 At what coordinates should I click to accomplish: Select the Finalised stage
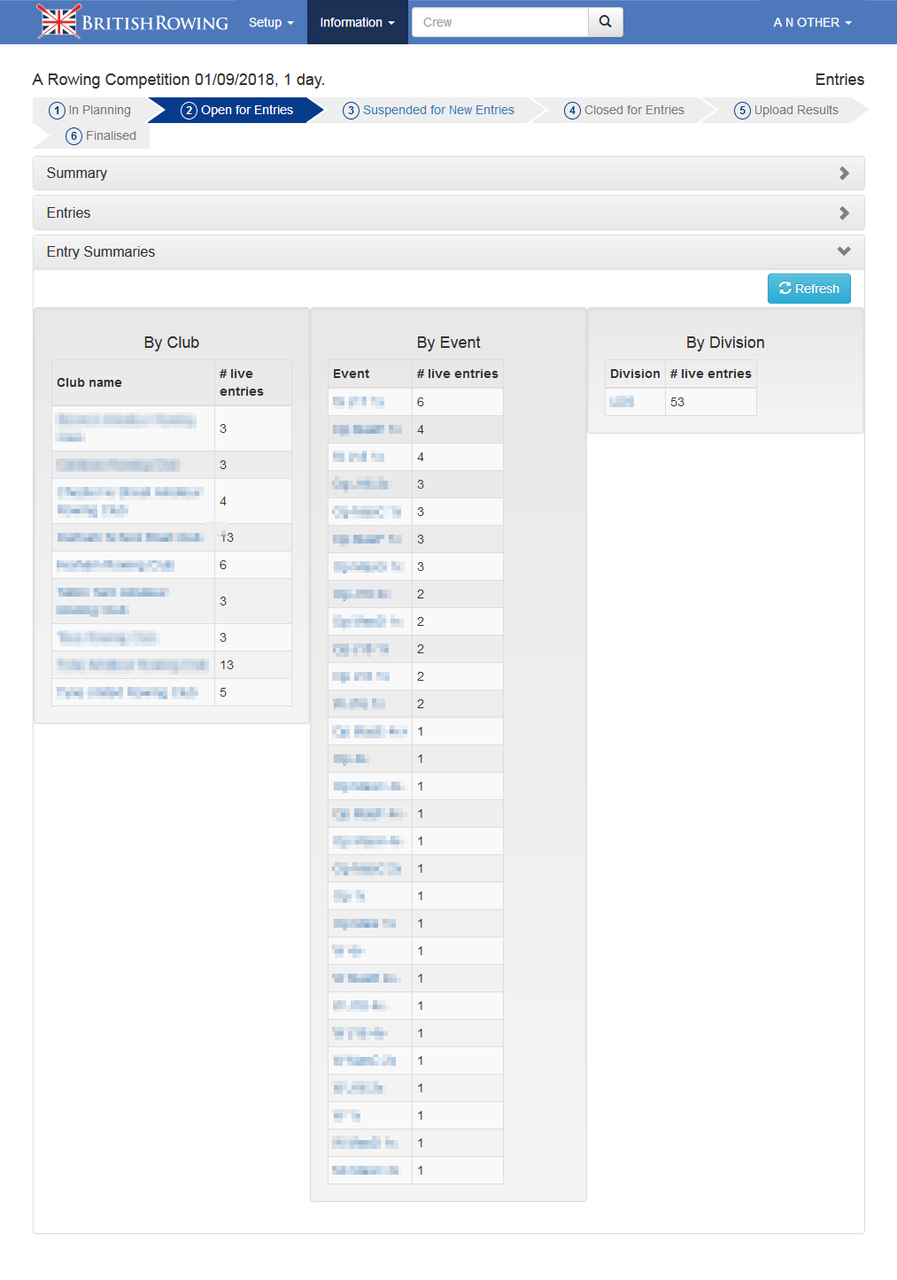point(101,136)
